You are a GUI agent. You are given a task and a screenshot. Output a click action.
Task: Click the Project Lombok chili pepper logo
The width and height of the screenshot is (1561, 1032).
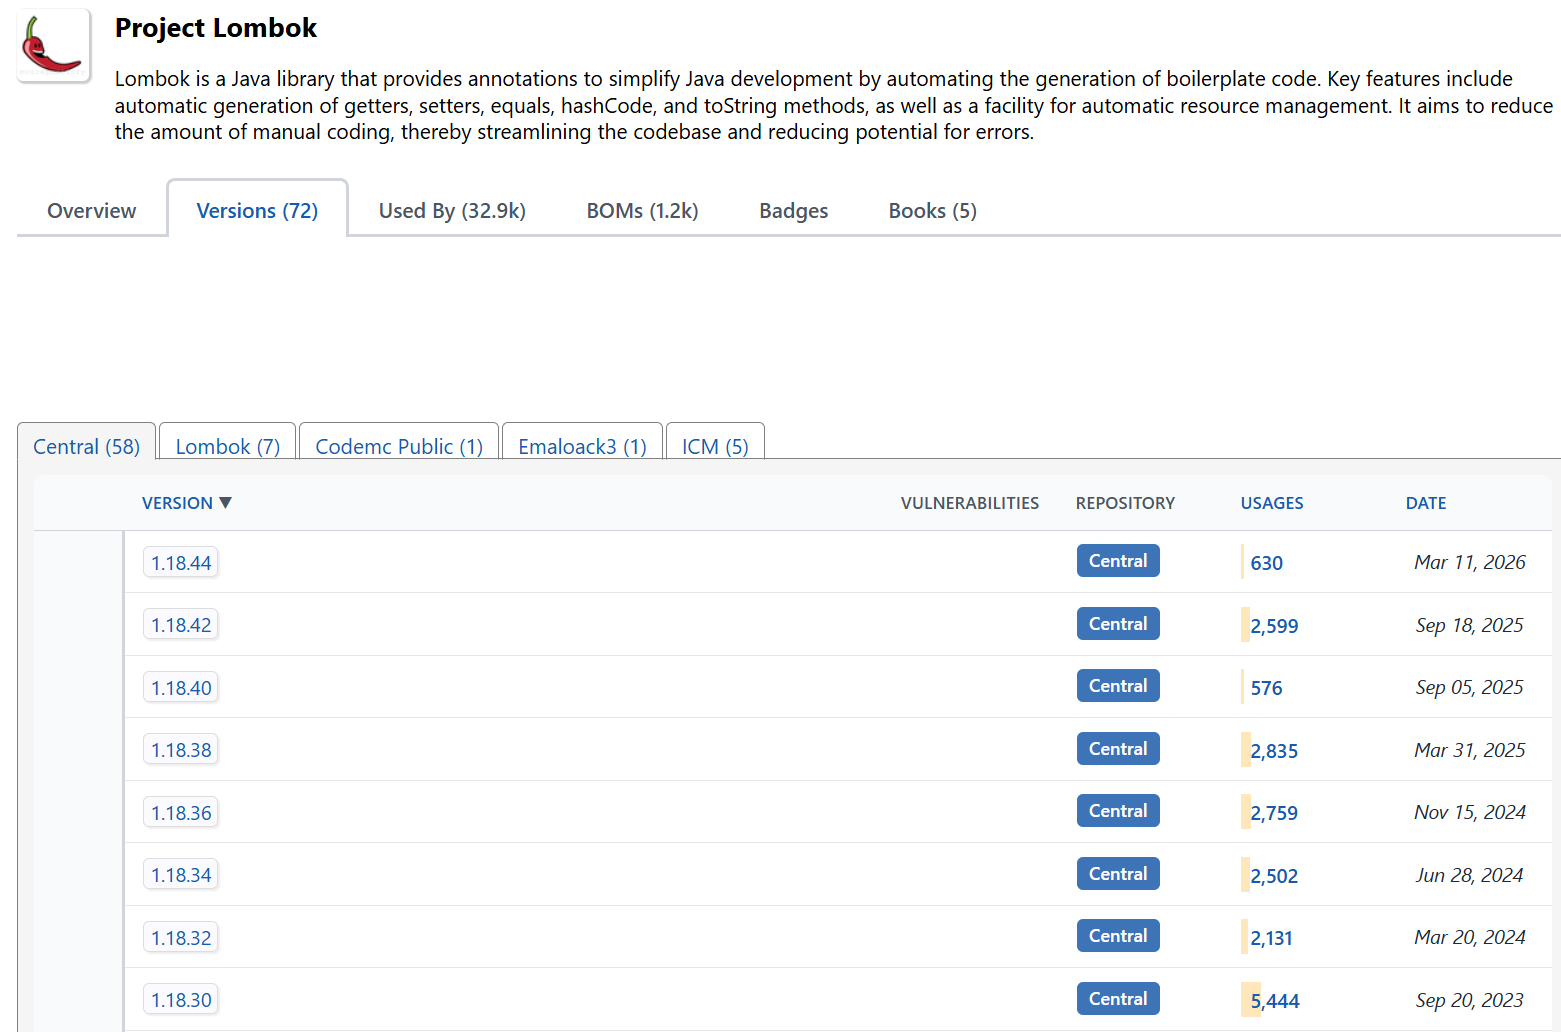click(x=54, y=46)
